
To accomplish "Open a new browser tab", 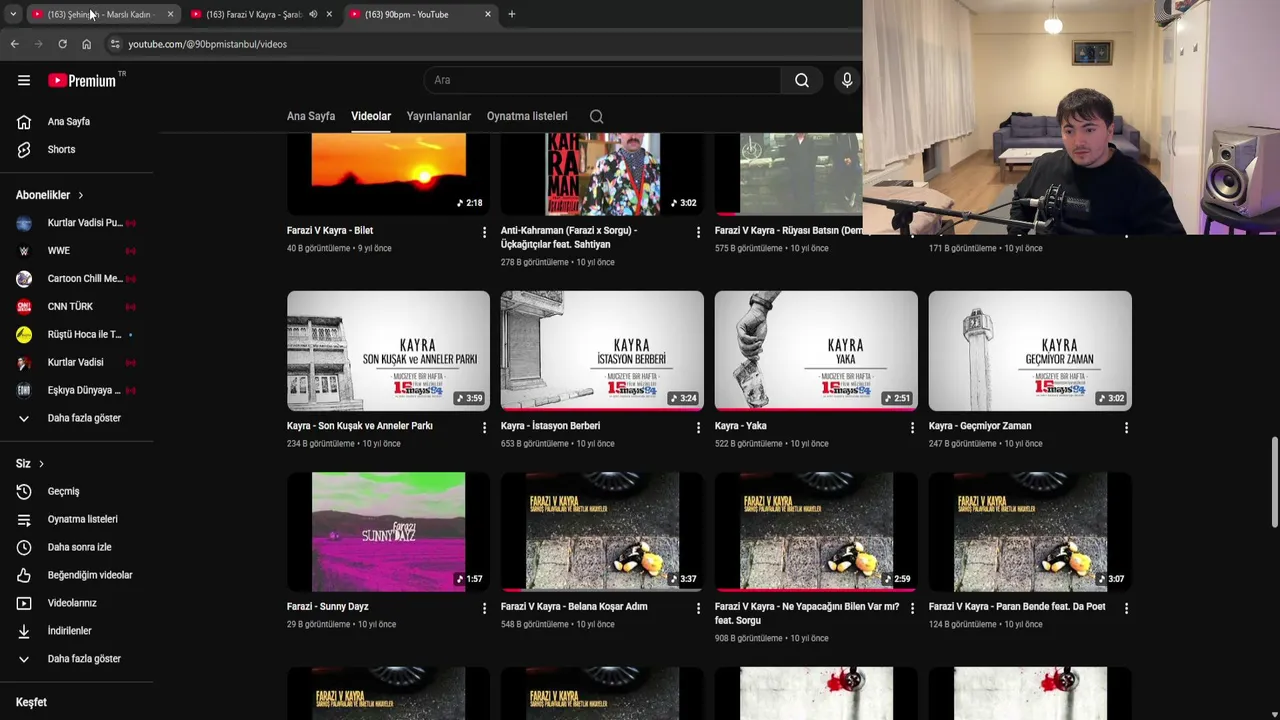I will (x=511, y=14).
